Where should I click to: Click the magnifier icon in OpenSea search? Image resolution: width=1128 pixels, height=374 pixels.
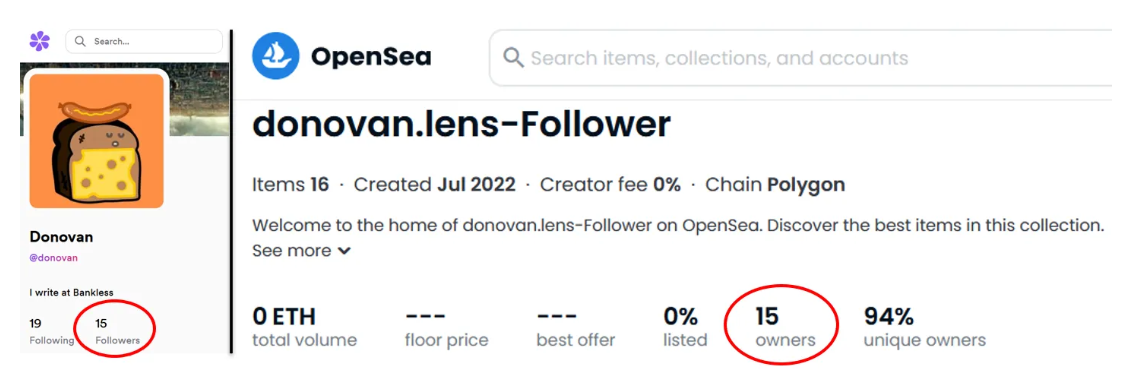point(513,58)
